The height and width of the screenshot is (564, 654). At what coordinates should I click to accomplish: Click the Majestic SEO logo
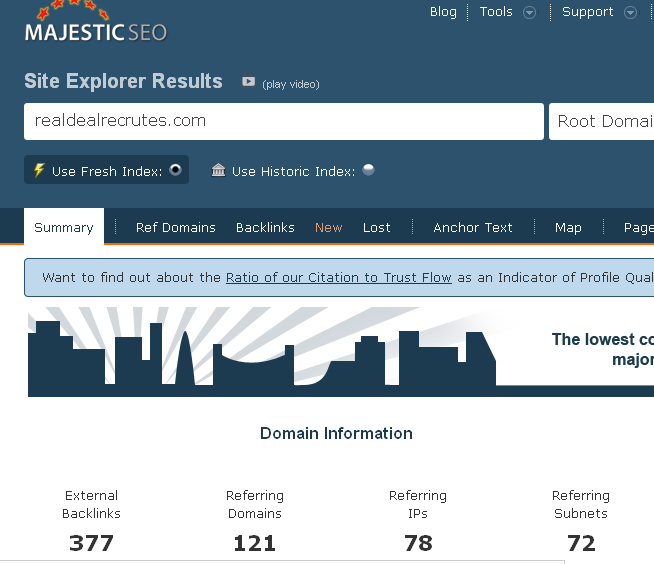pos(95,28)
